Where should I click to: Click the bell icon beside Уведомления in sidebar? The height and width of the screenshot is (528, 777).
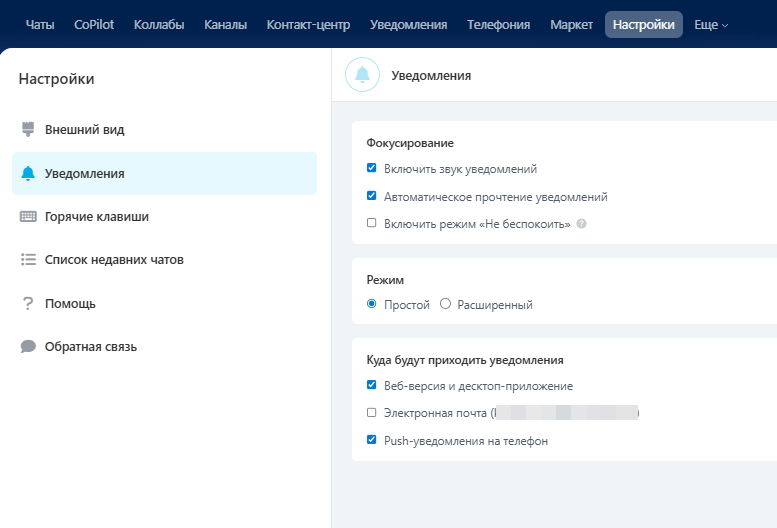(x=28, y=173)
